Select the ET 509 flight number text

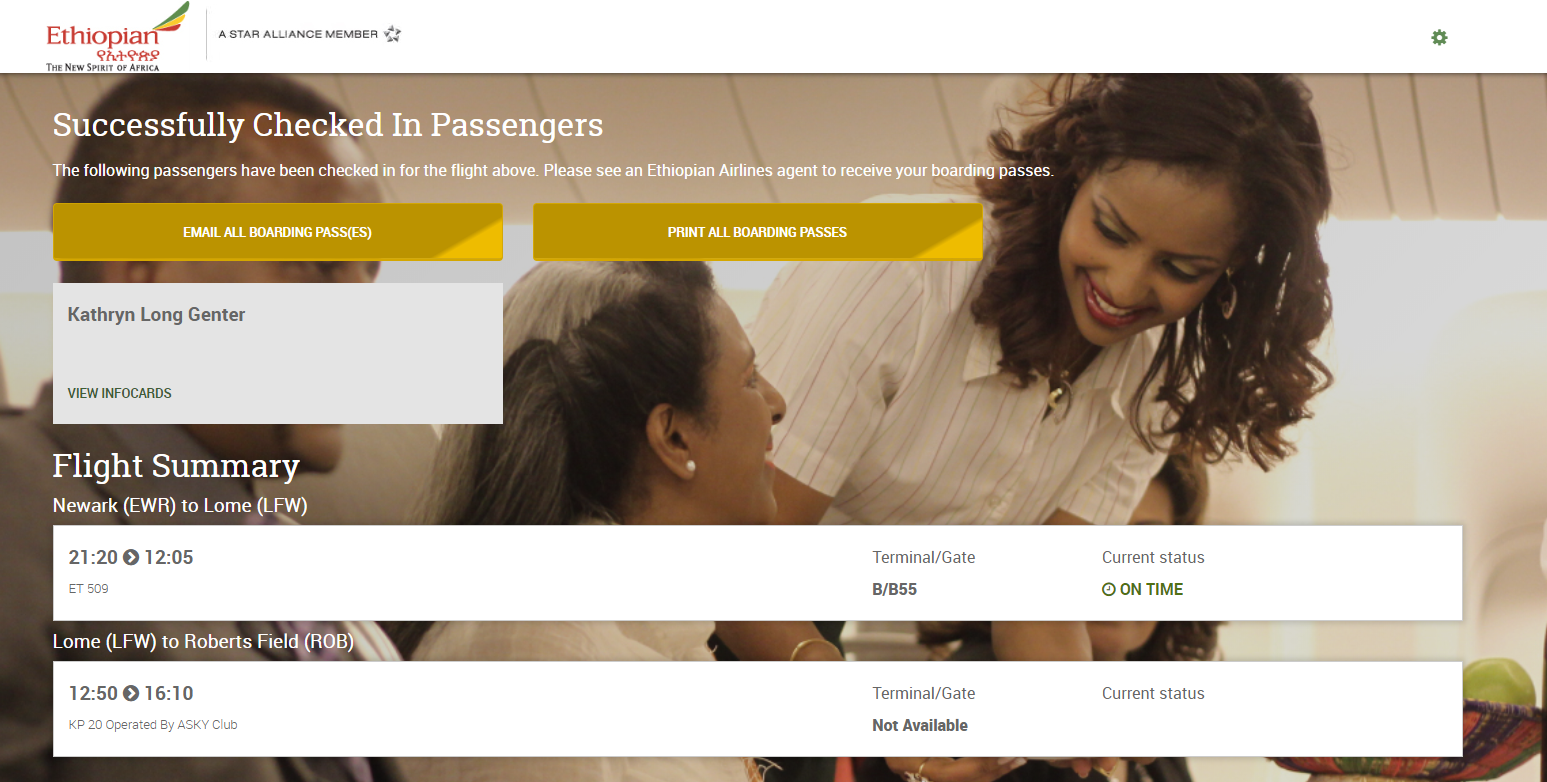tap(88, 589)
